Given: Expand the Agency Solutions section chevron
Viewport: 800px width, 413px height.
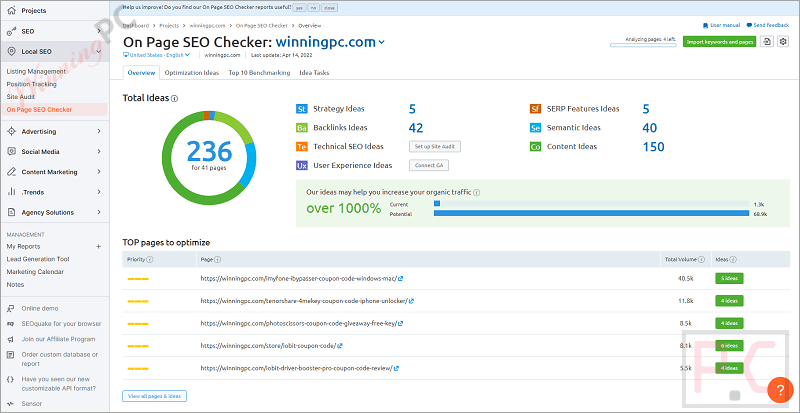Looking at the screenshot, I should 99,212.
